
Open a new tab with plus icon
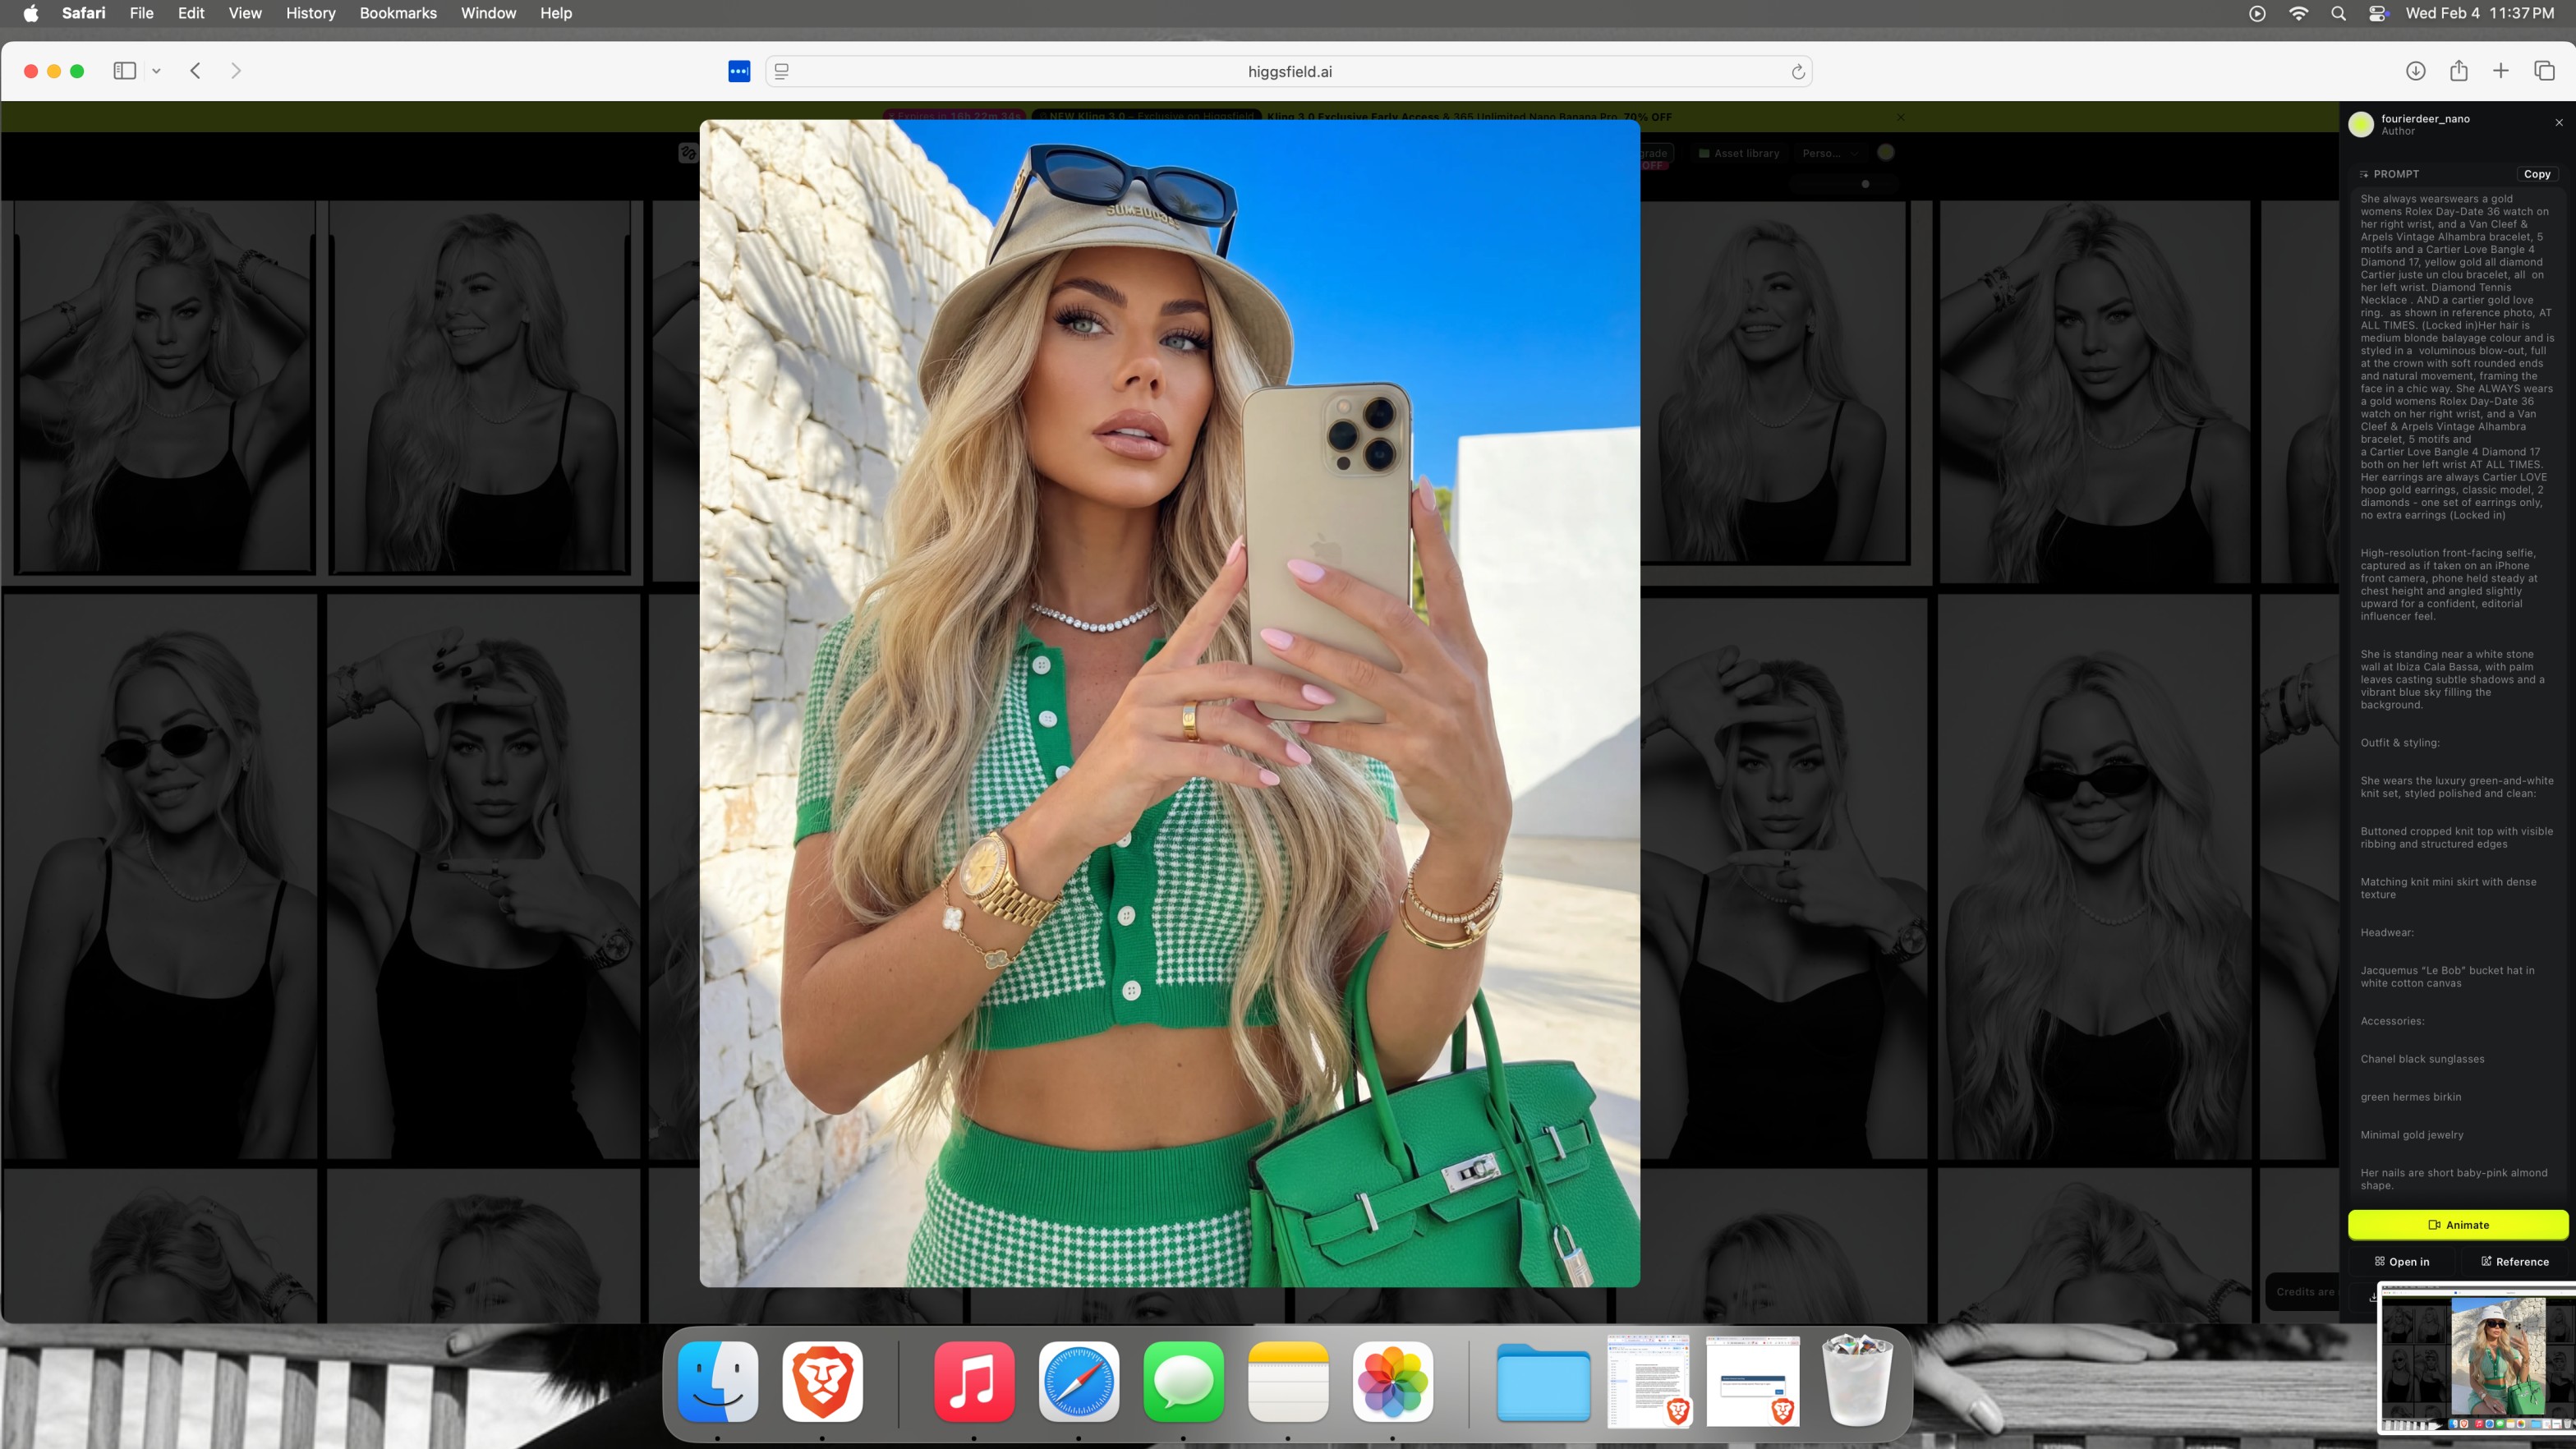click(x=2500, y=71)
